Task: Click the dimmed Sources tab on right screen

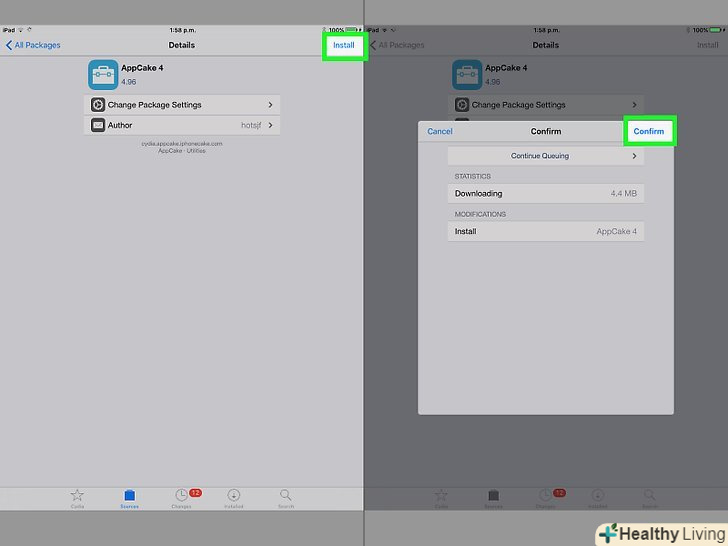Action: (494, 499)
